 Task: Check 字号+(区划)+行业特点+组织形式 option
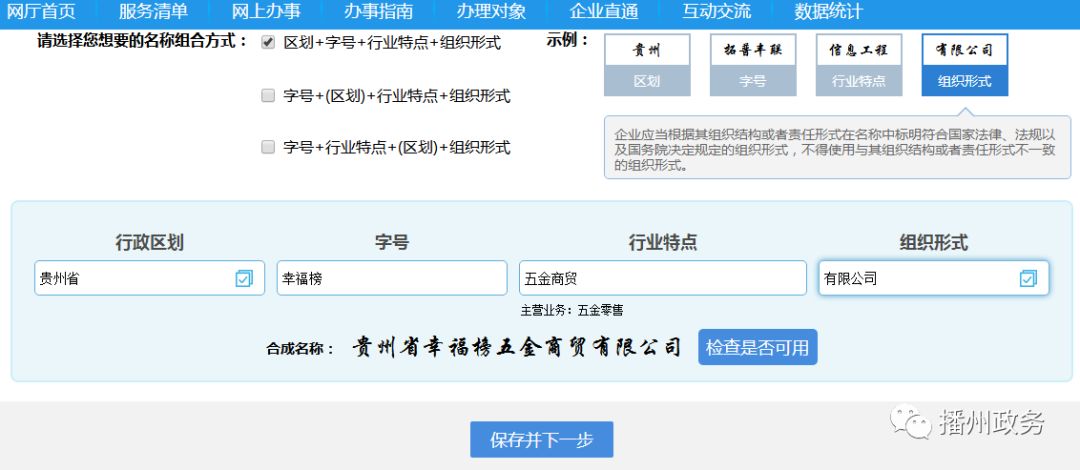(x=268, y=96)
